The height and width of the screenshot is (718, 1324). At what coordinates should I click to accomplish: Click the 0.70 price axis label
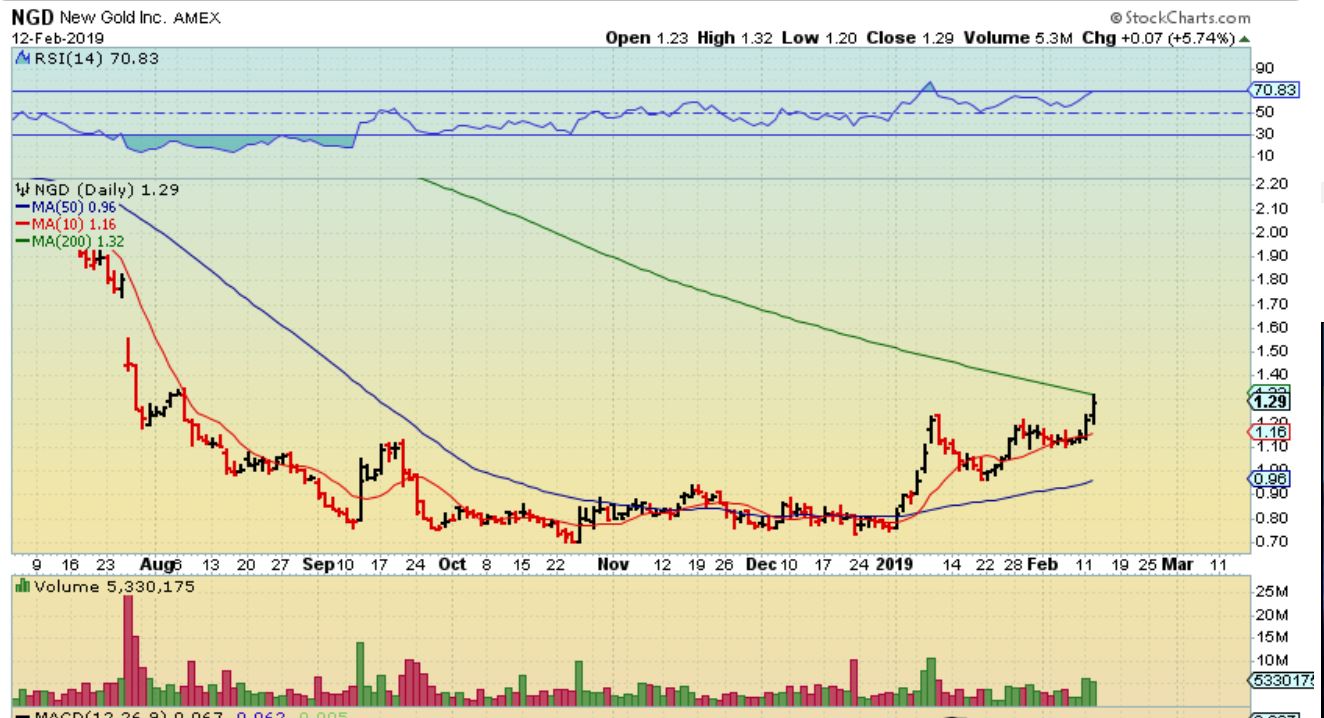tap(1270, 542)
